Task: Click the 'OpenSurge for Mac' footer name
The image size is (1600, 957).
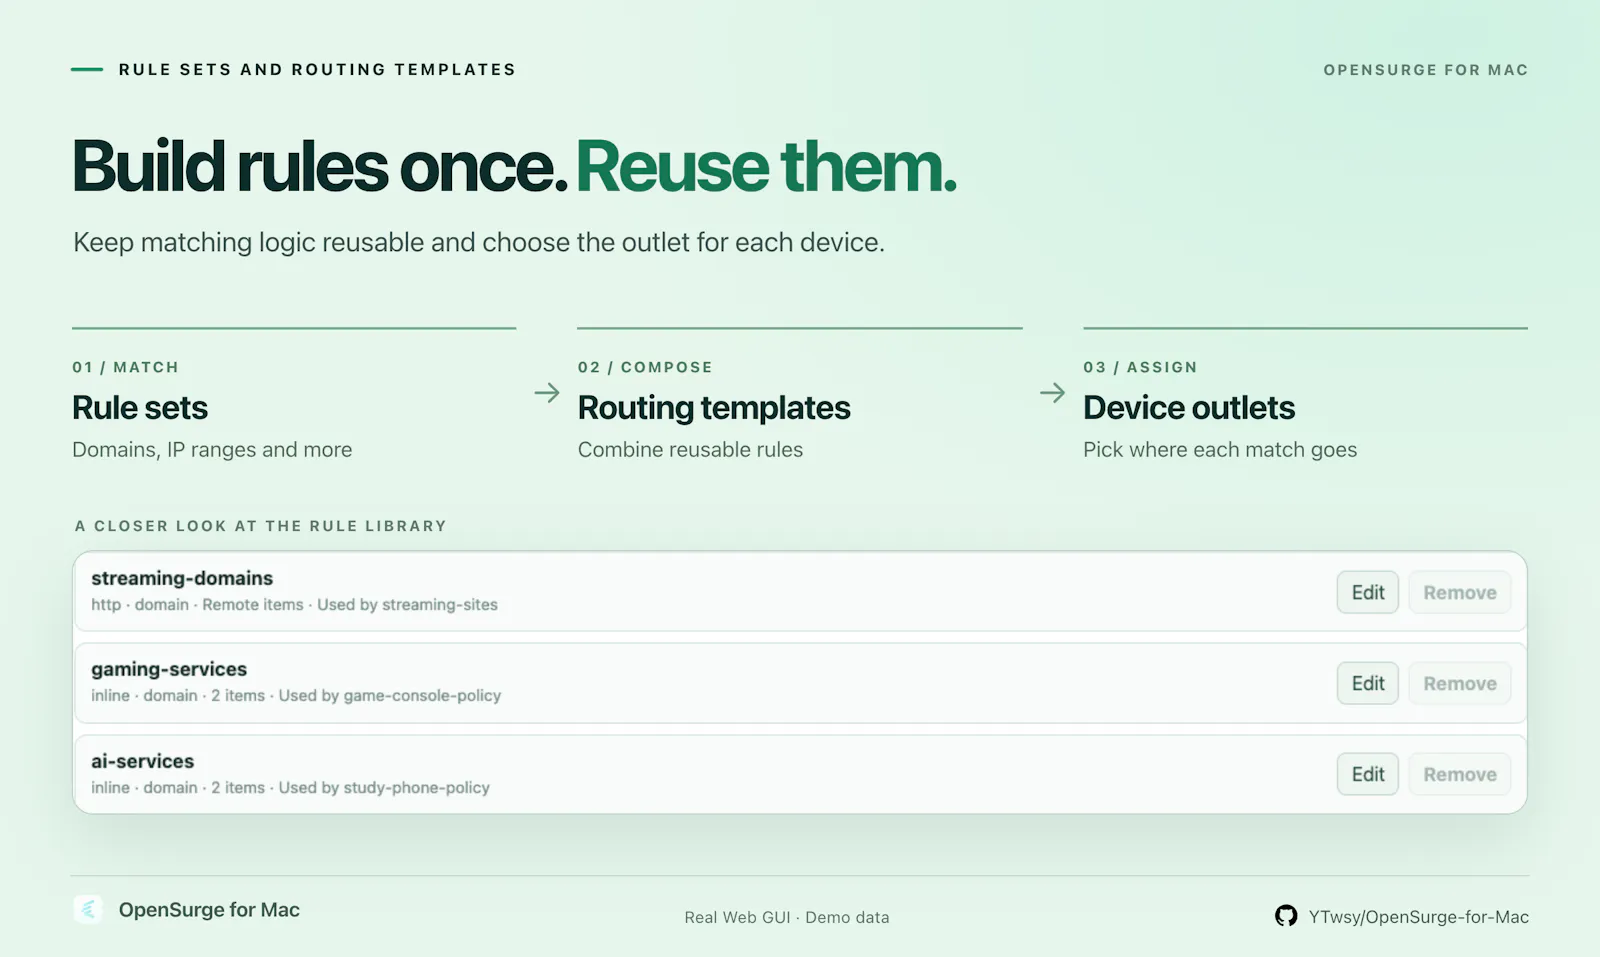Action: click(x=209, y=910)
